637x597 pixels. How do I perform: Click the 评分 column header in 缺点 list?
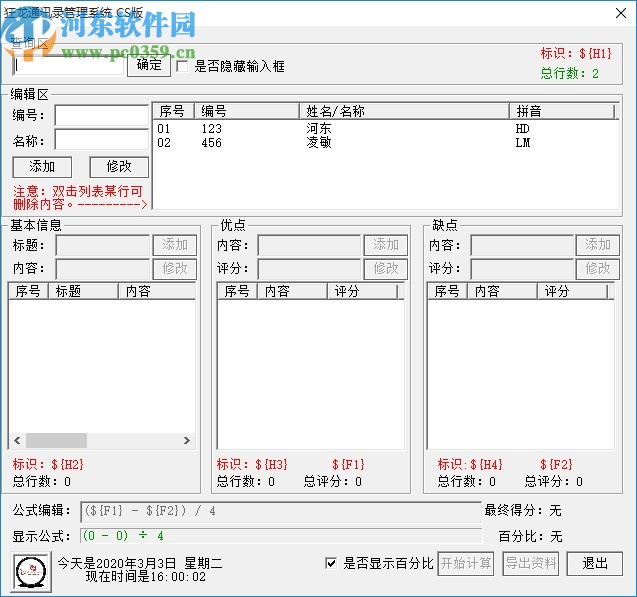point(573,291)
